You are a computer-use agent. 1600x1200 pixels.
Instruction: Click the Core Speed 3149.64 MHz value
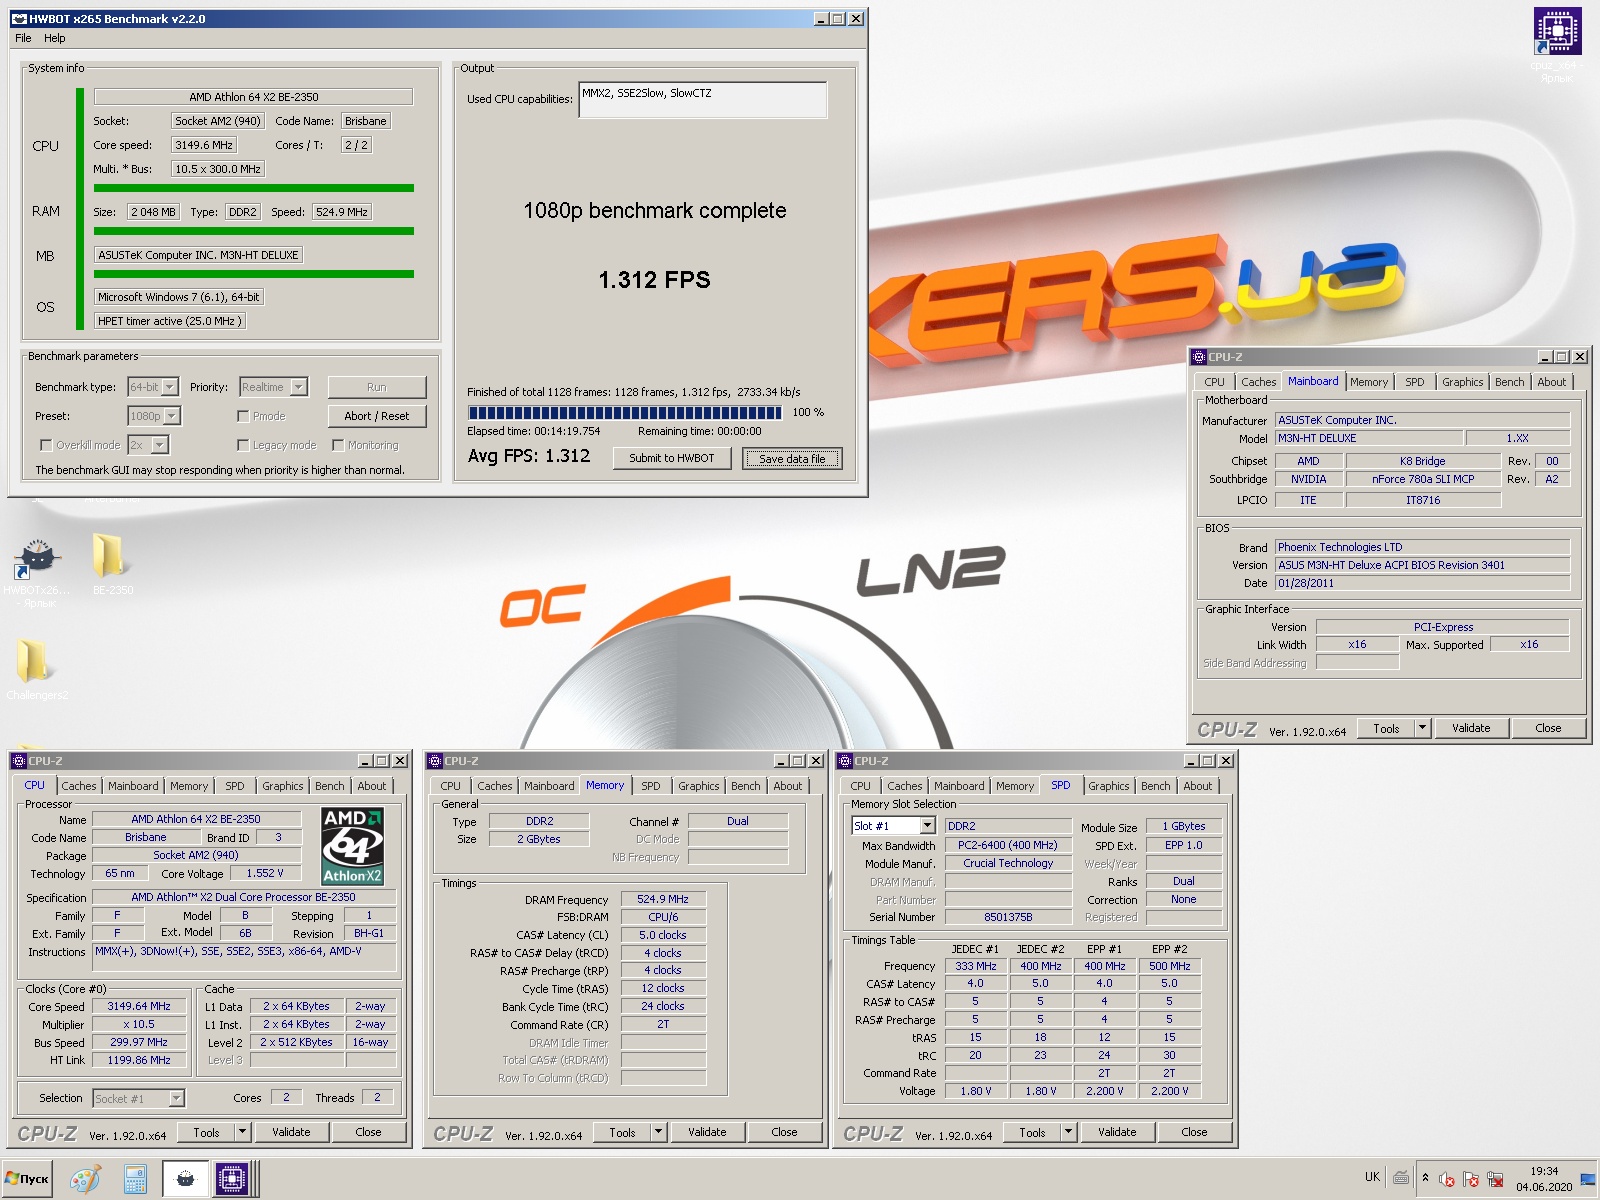pyautogui.click(x=139, y=1006)
